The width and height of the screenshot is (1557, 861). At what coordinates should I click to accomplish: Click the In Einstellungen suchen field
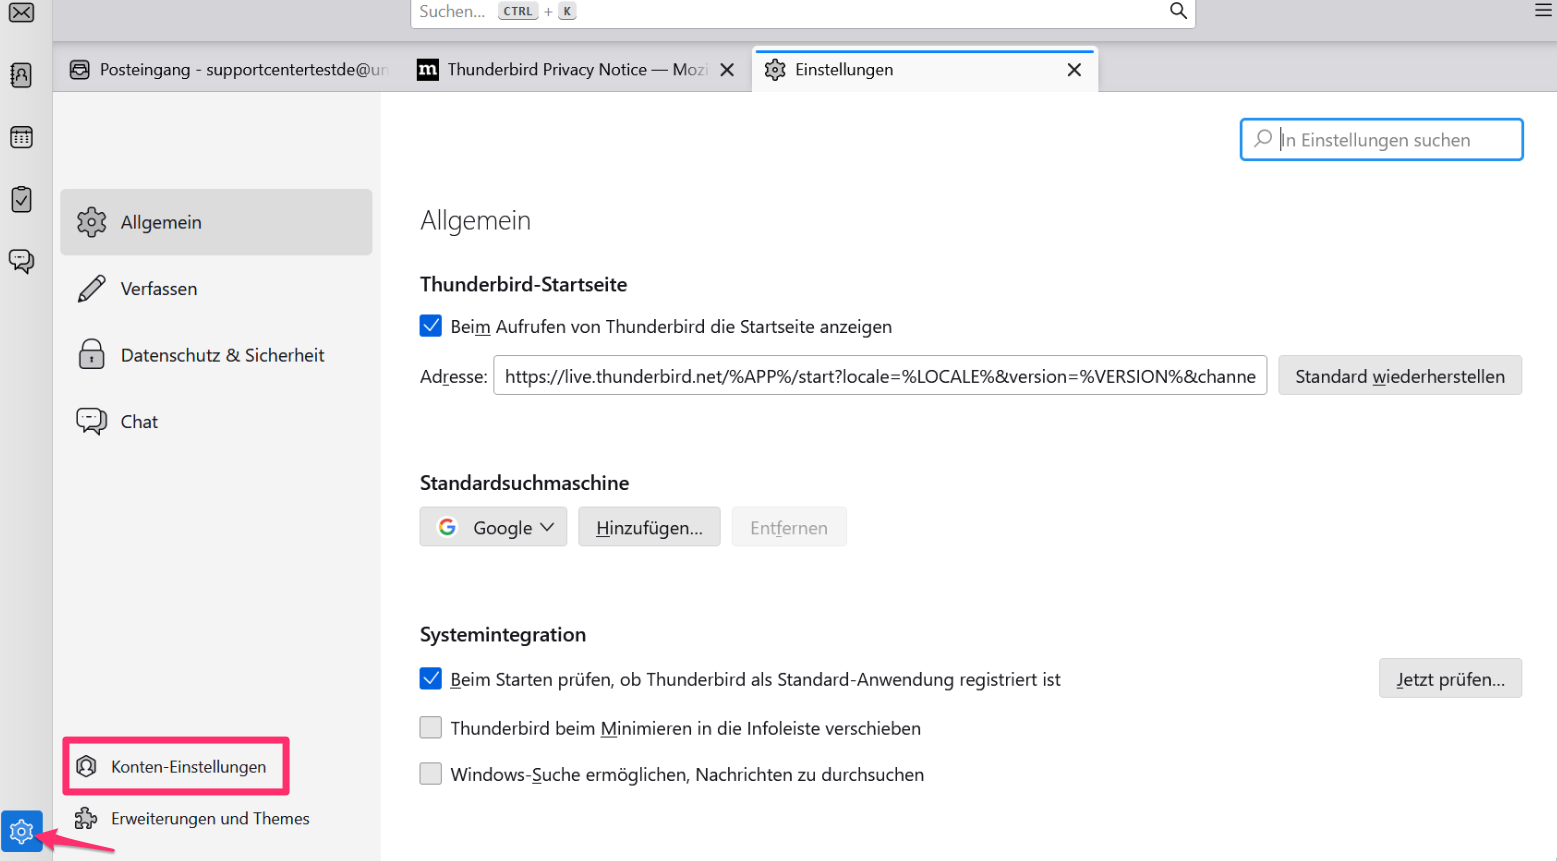pyautogui.click(x=1390, y=140)
